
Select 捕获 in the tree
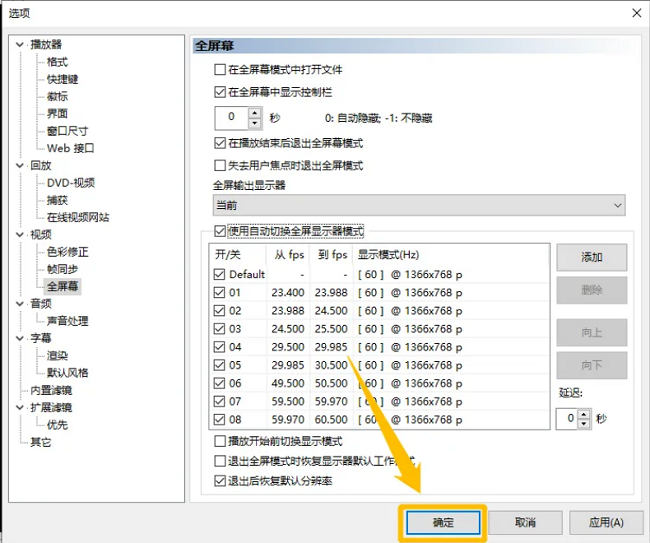tap(57, 200)
